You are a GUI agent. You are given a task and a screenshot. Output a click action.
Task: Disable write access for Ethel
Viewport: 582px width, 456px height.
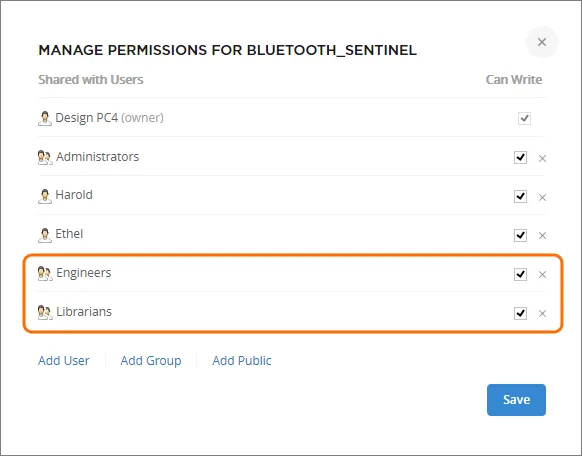tap(520, 235)
